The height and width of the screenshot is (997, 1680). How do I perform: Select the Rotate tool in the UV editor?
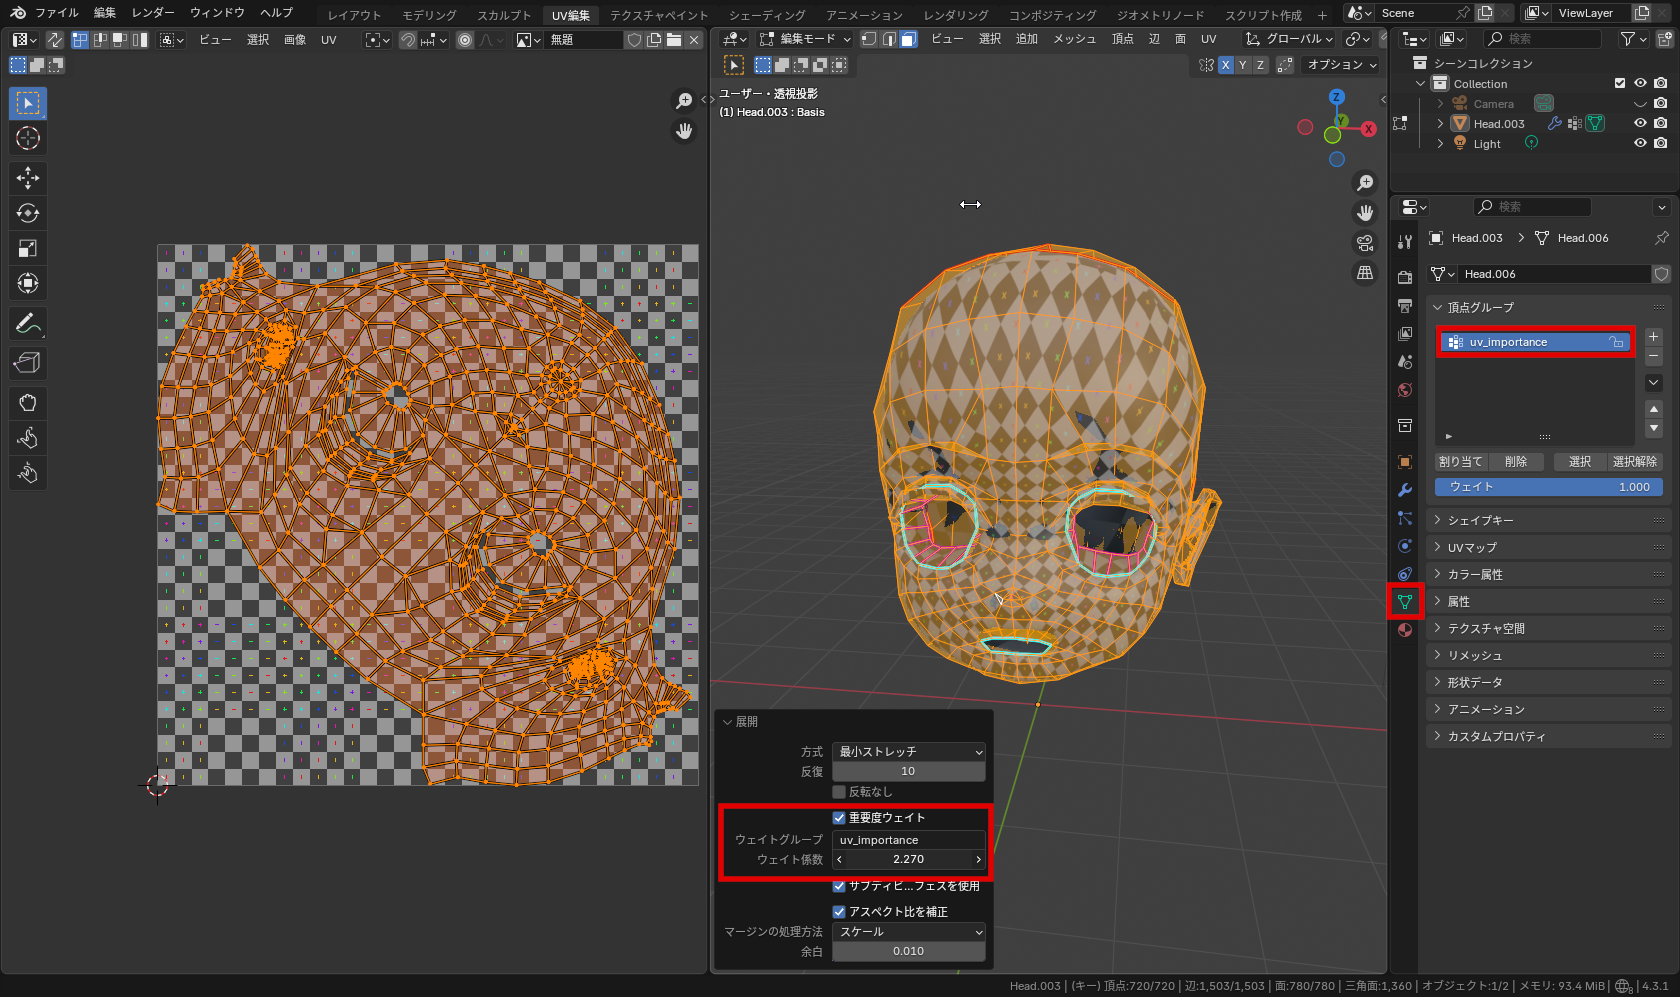coord(27,212)
